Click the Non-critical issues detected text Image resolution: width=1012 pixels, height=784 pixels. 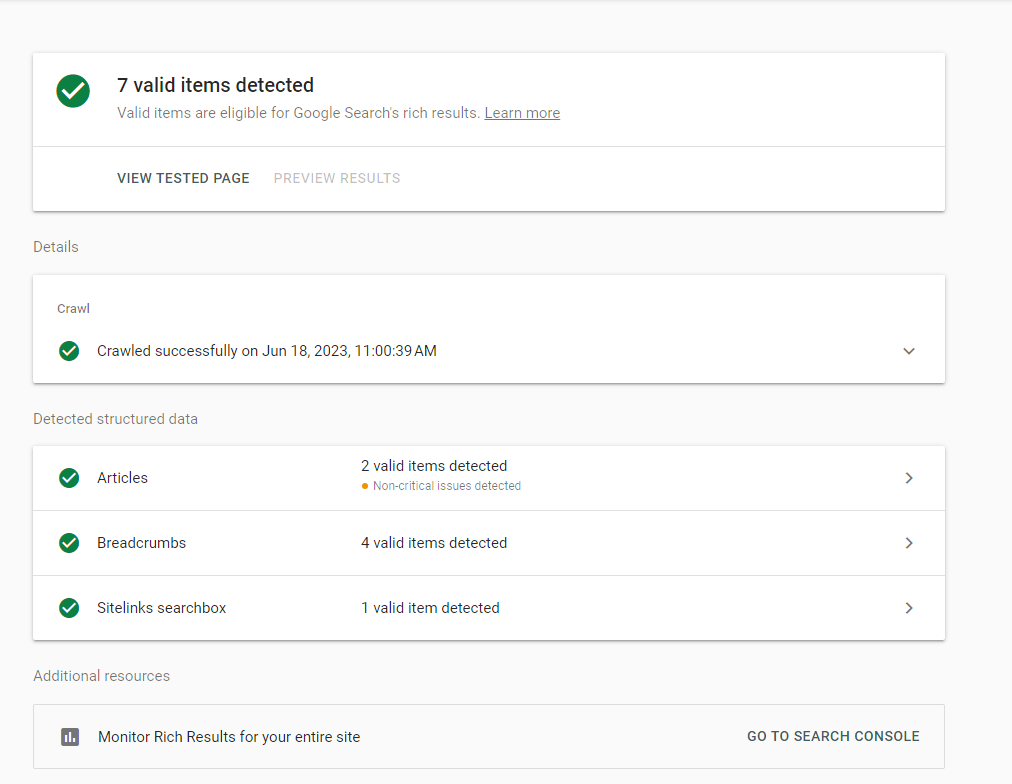447,486
